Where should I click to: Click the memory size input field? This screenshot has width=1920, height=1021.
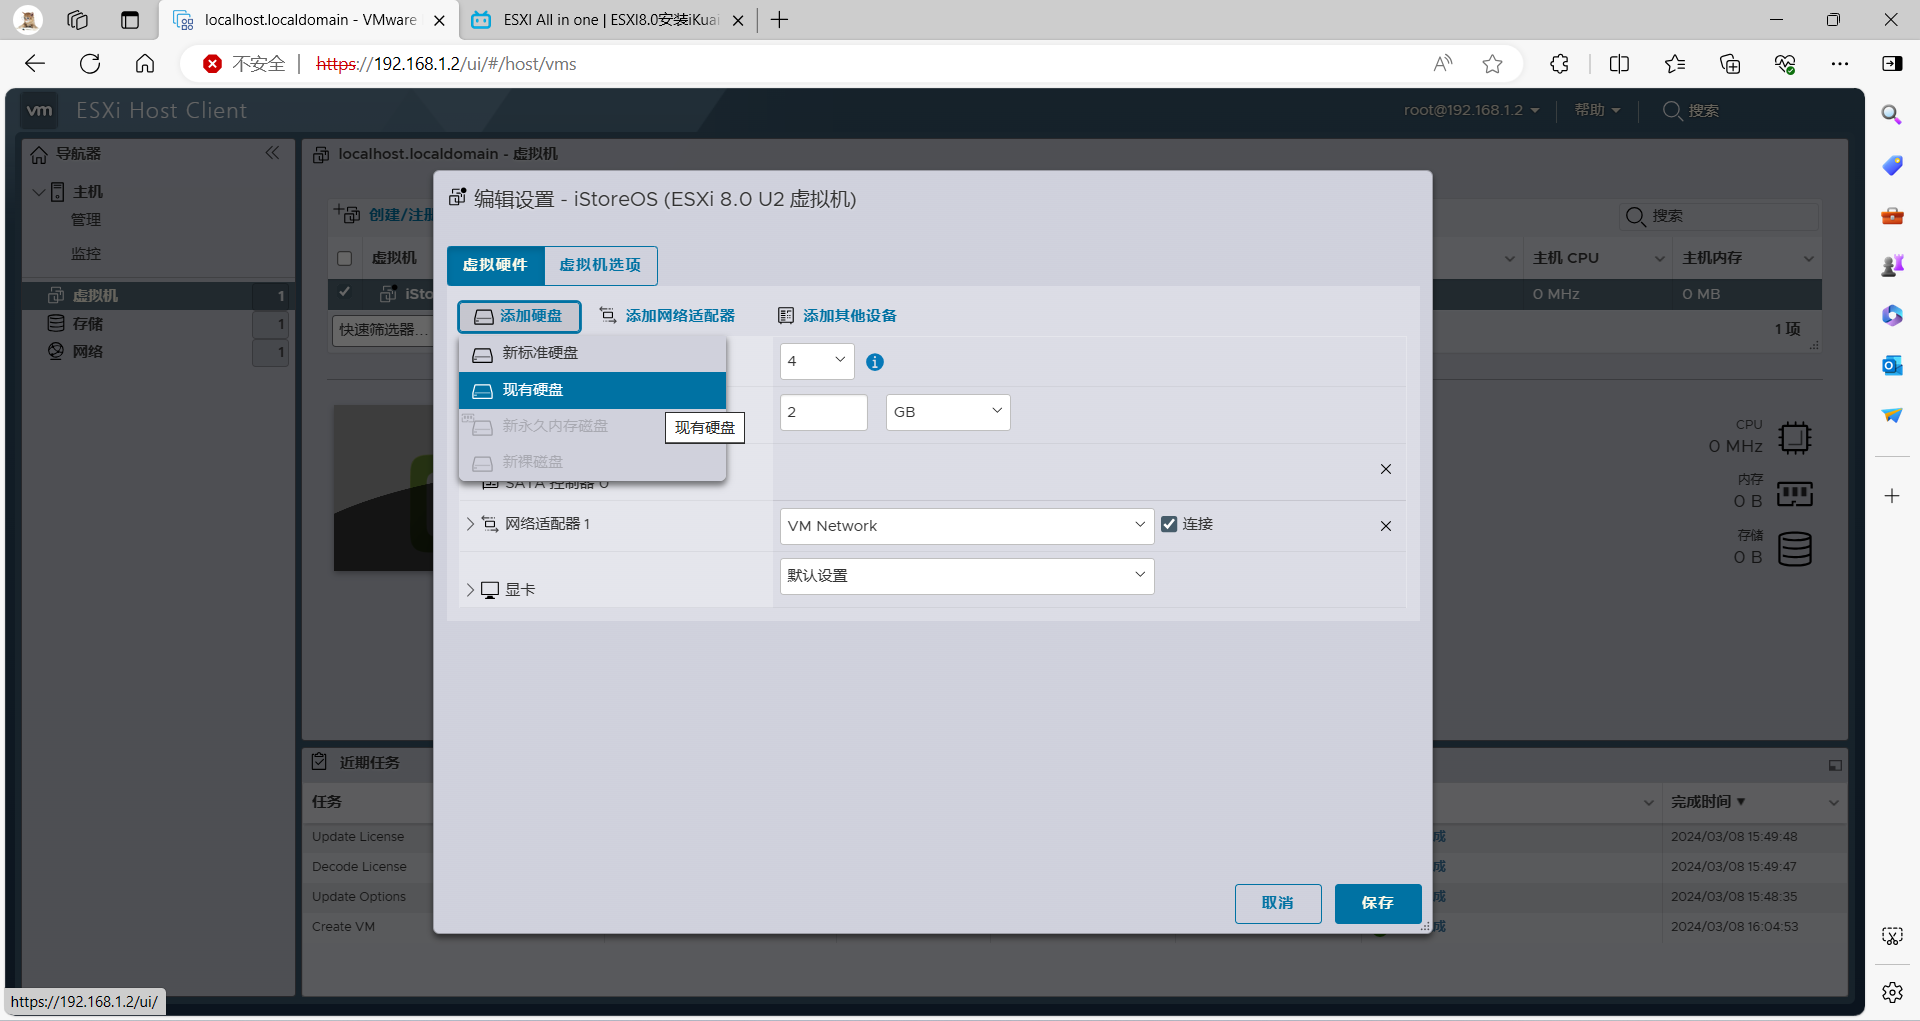(x=823, y=412)
